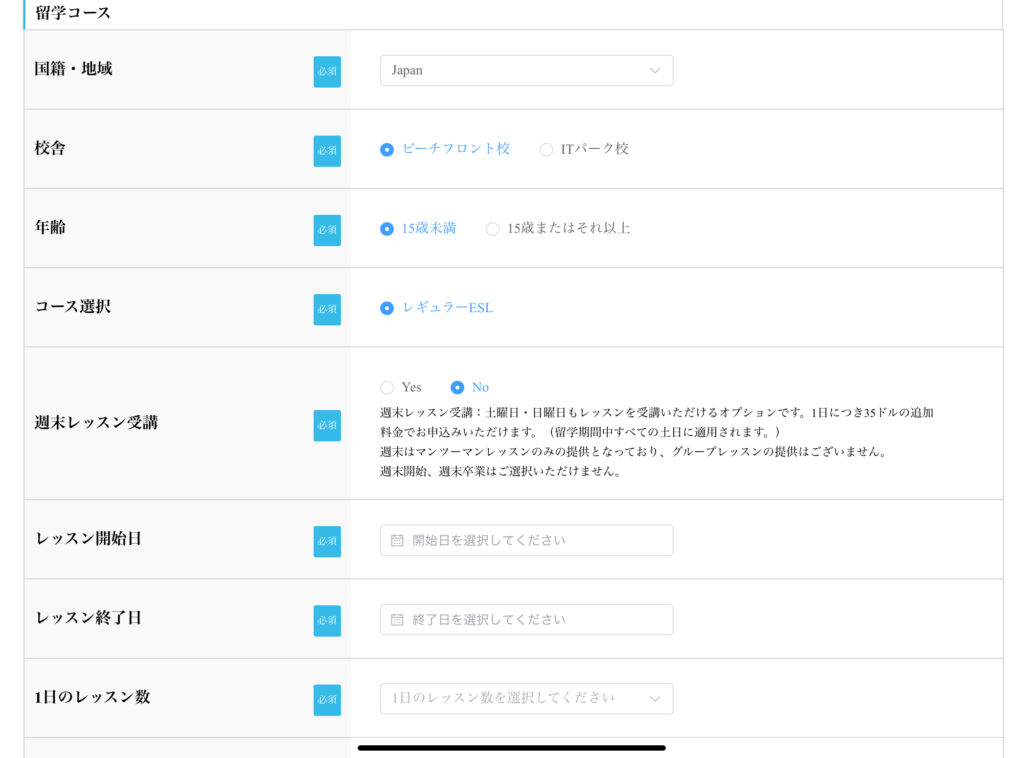Expand the 1日のレッスン数 dropdown
Viewport: 1024px width, 758px height.
pyautogui.click(x=526, y=698)
